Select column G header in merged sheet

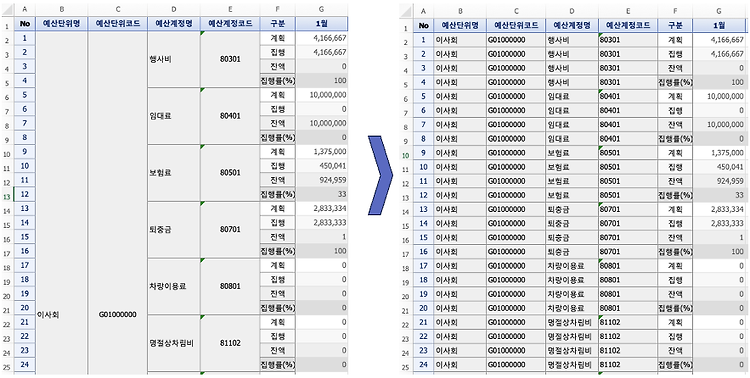[322, 9]
